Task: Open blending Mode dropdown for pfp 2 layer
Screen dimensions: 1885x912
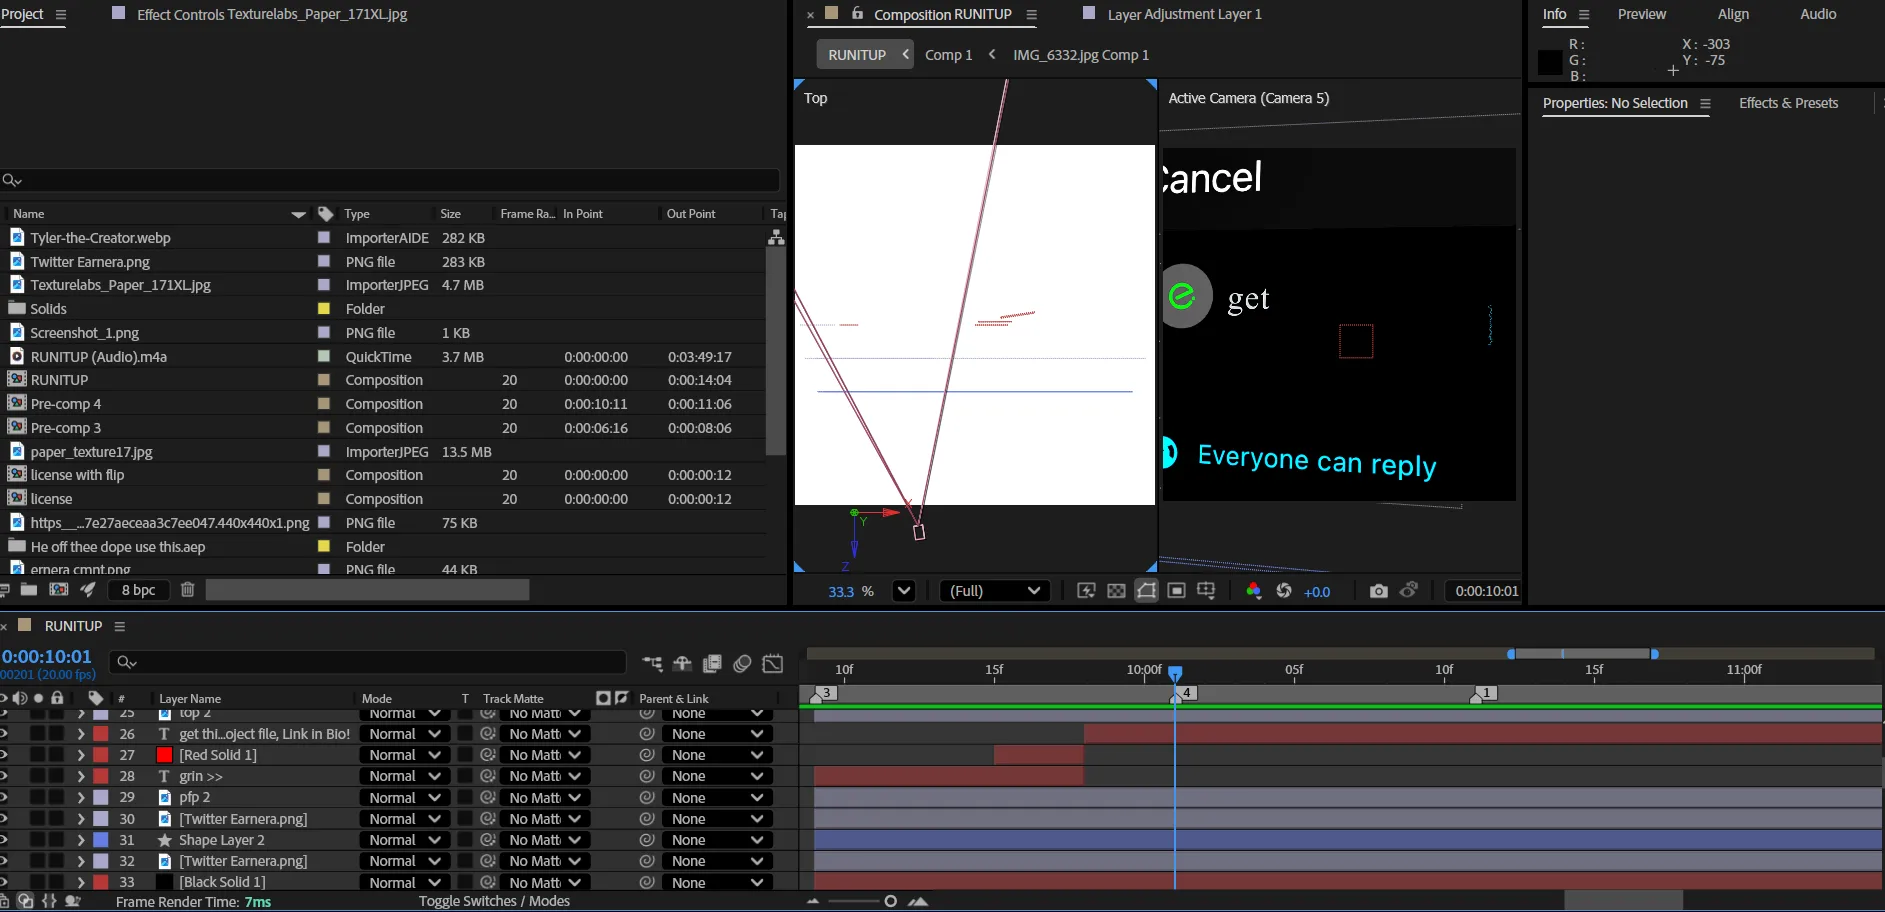Action: click(404, 798)
